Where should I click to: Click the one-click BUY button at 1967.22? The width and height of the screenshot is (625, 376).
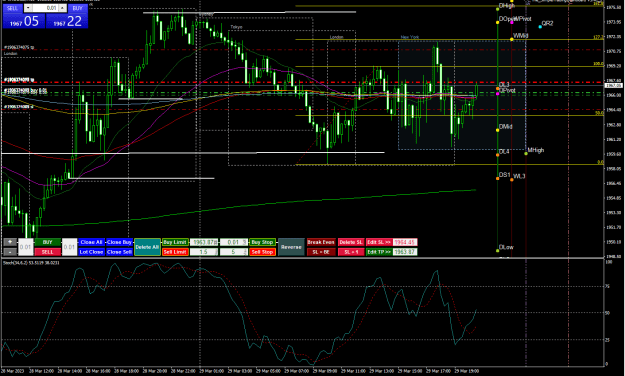67,21
